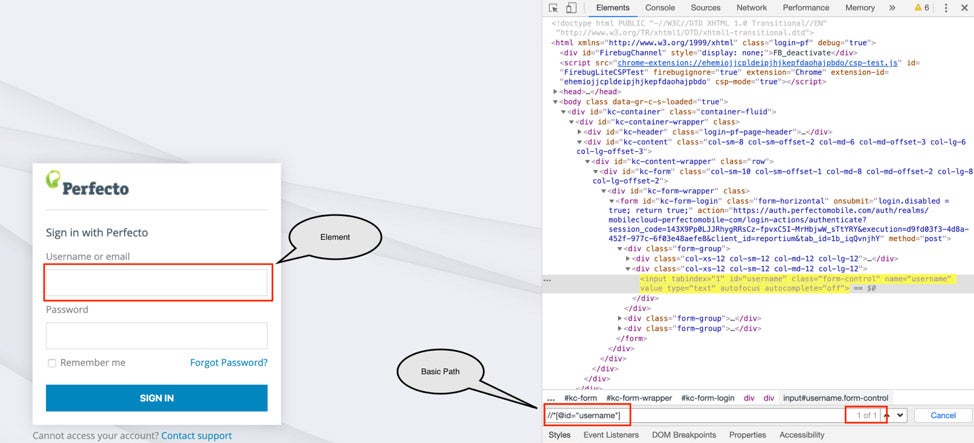The width and height of the screenshot is (974, 443).
Task: Open the Sources tab
Action: (706, 8)
